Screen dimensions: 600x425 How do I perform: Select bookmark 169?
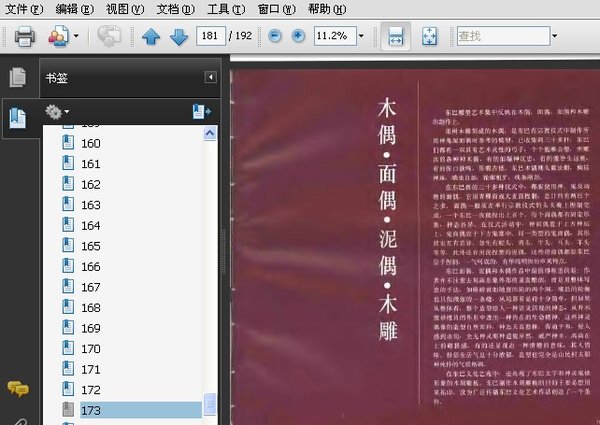click(91, 329)
